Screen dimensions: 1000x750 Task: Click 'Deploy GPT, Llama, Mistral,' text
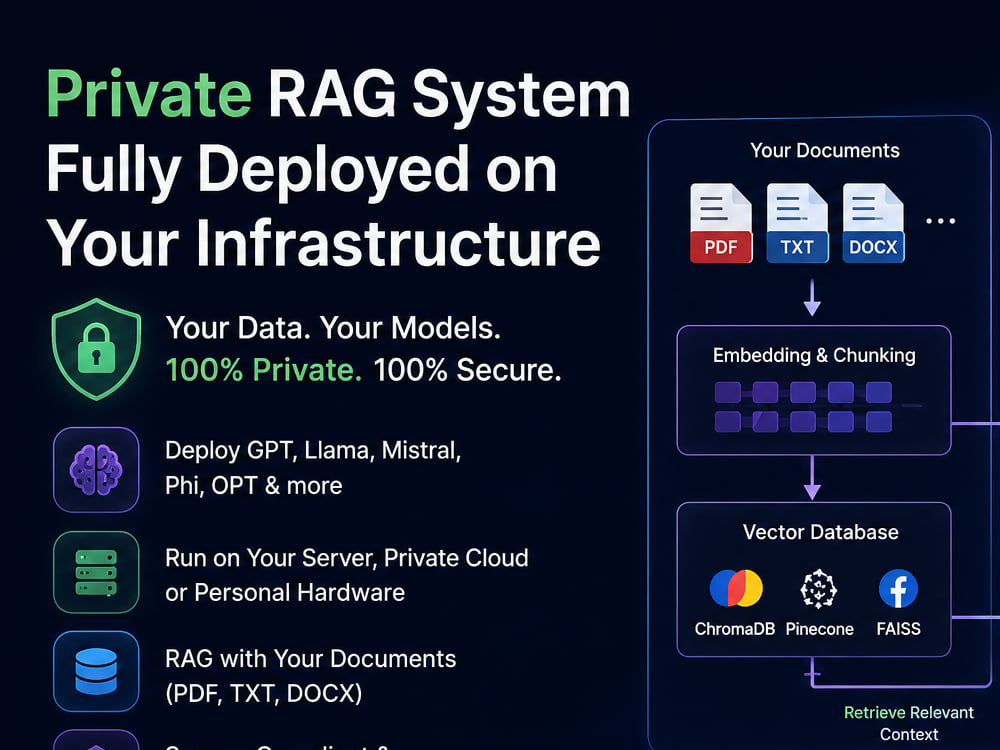pos(313,451)
